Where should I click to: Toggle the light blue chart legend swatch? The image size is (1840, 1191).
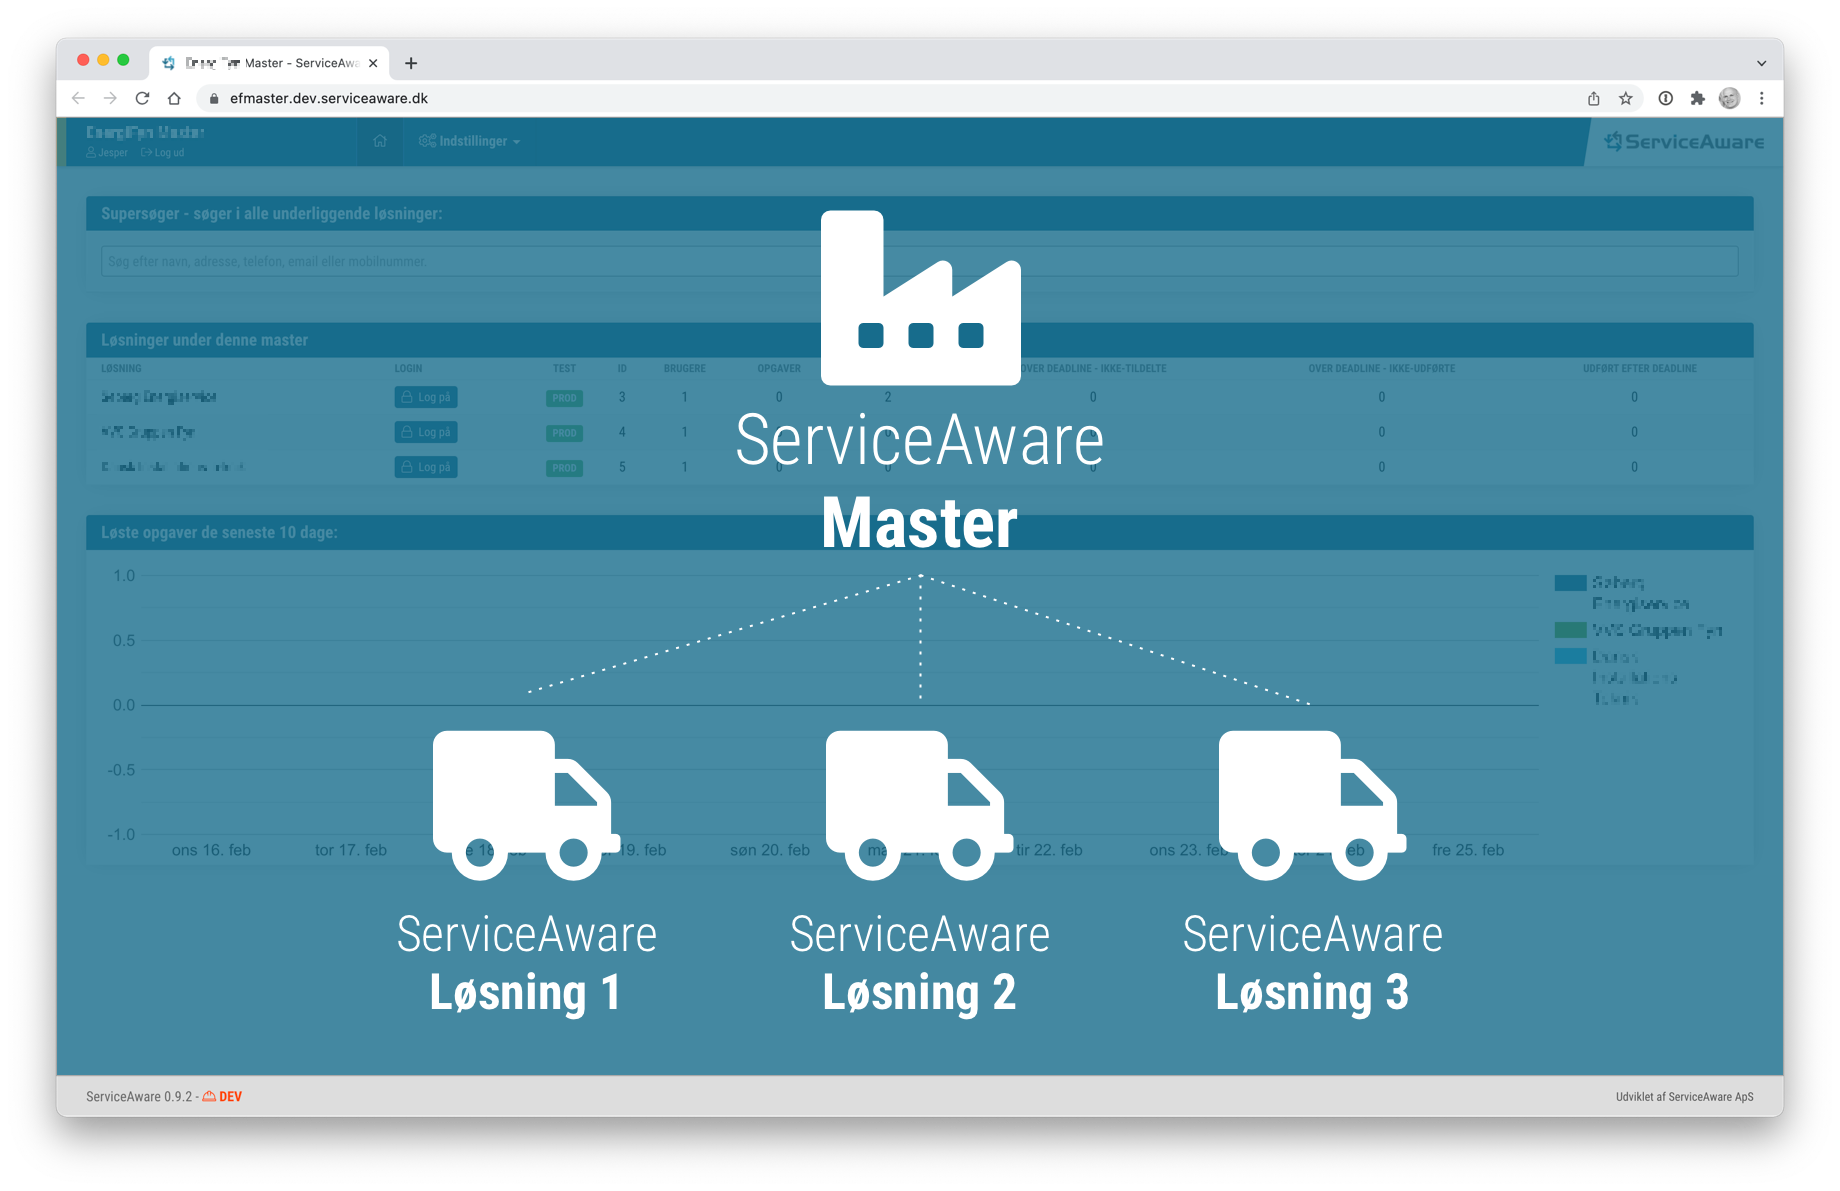[1570, 656]
